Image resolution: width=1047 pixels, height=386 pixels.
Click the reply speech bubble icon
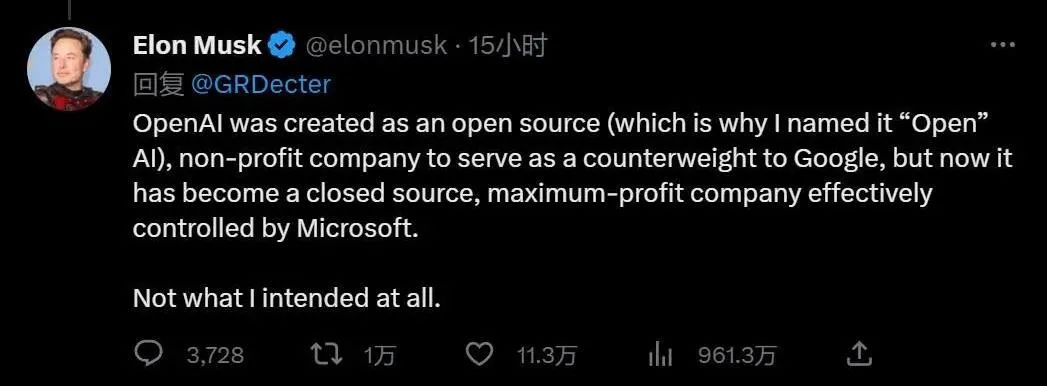click(146, 354)
